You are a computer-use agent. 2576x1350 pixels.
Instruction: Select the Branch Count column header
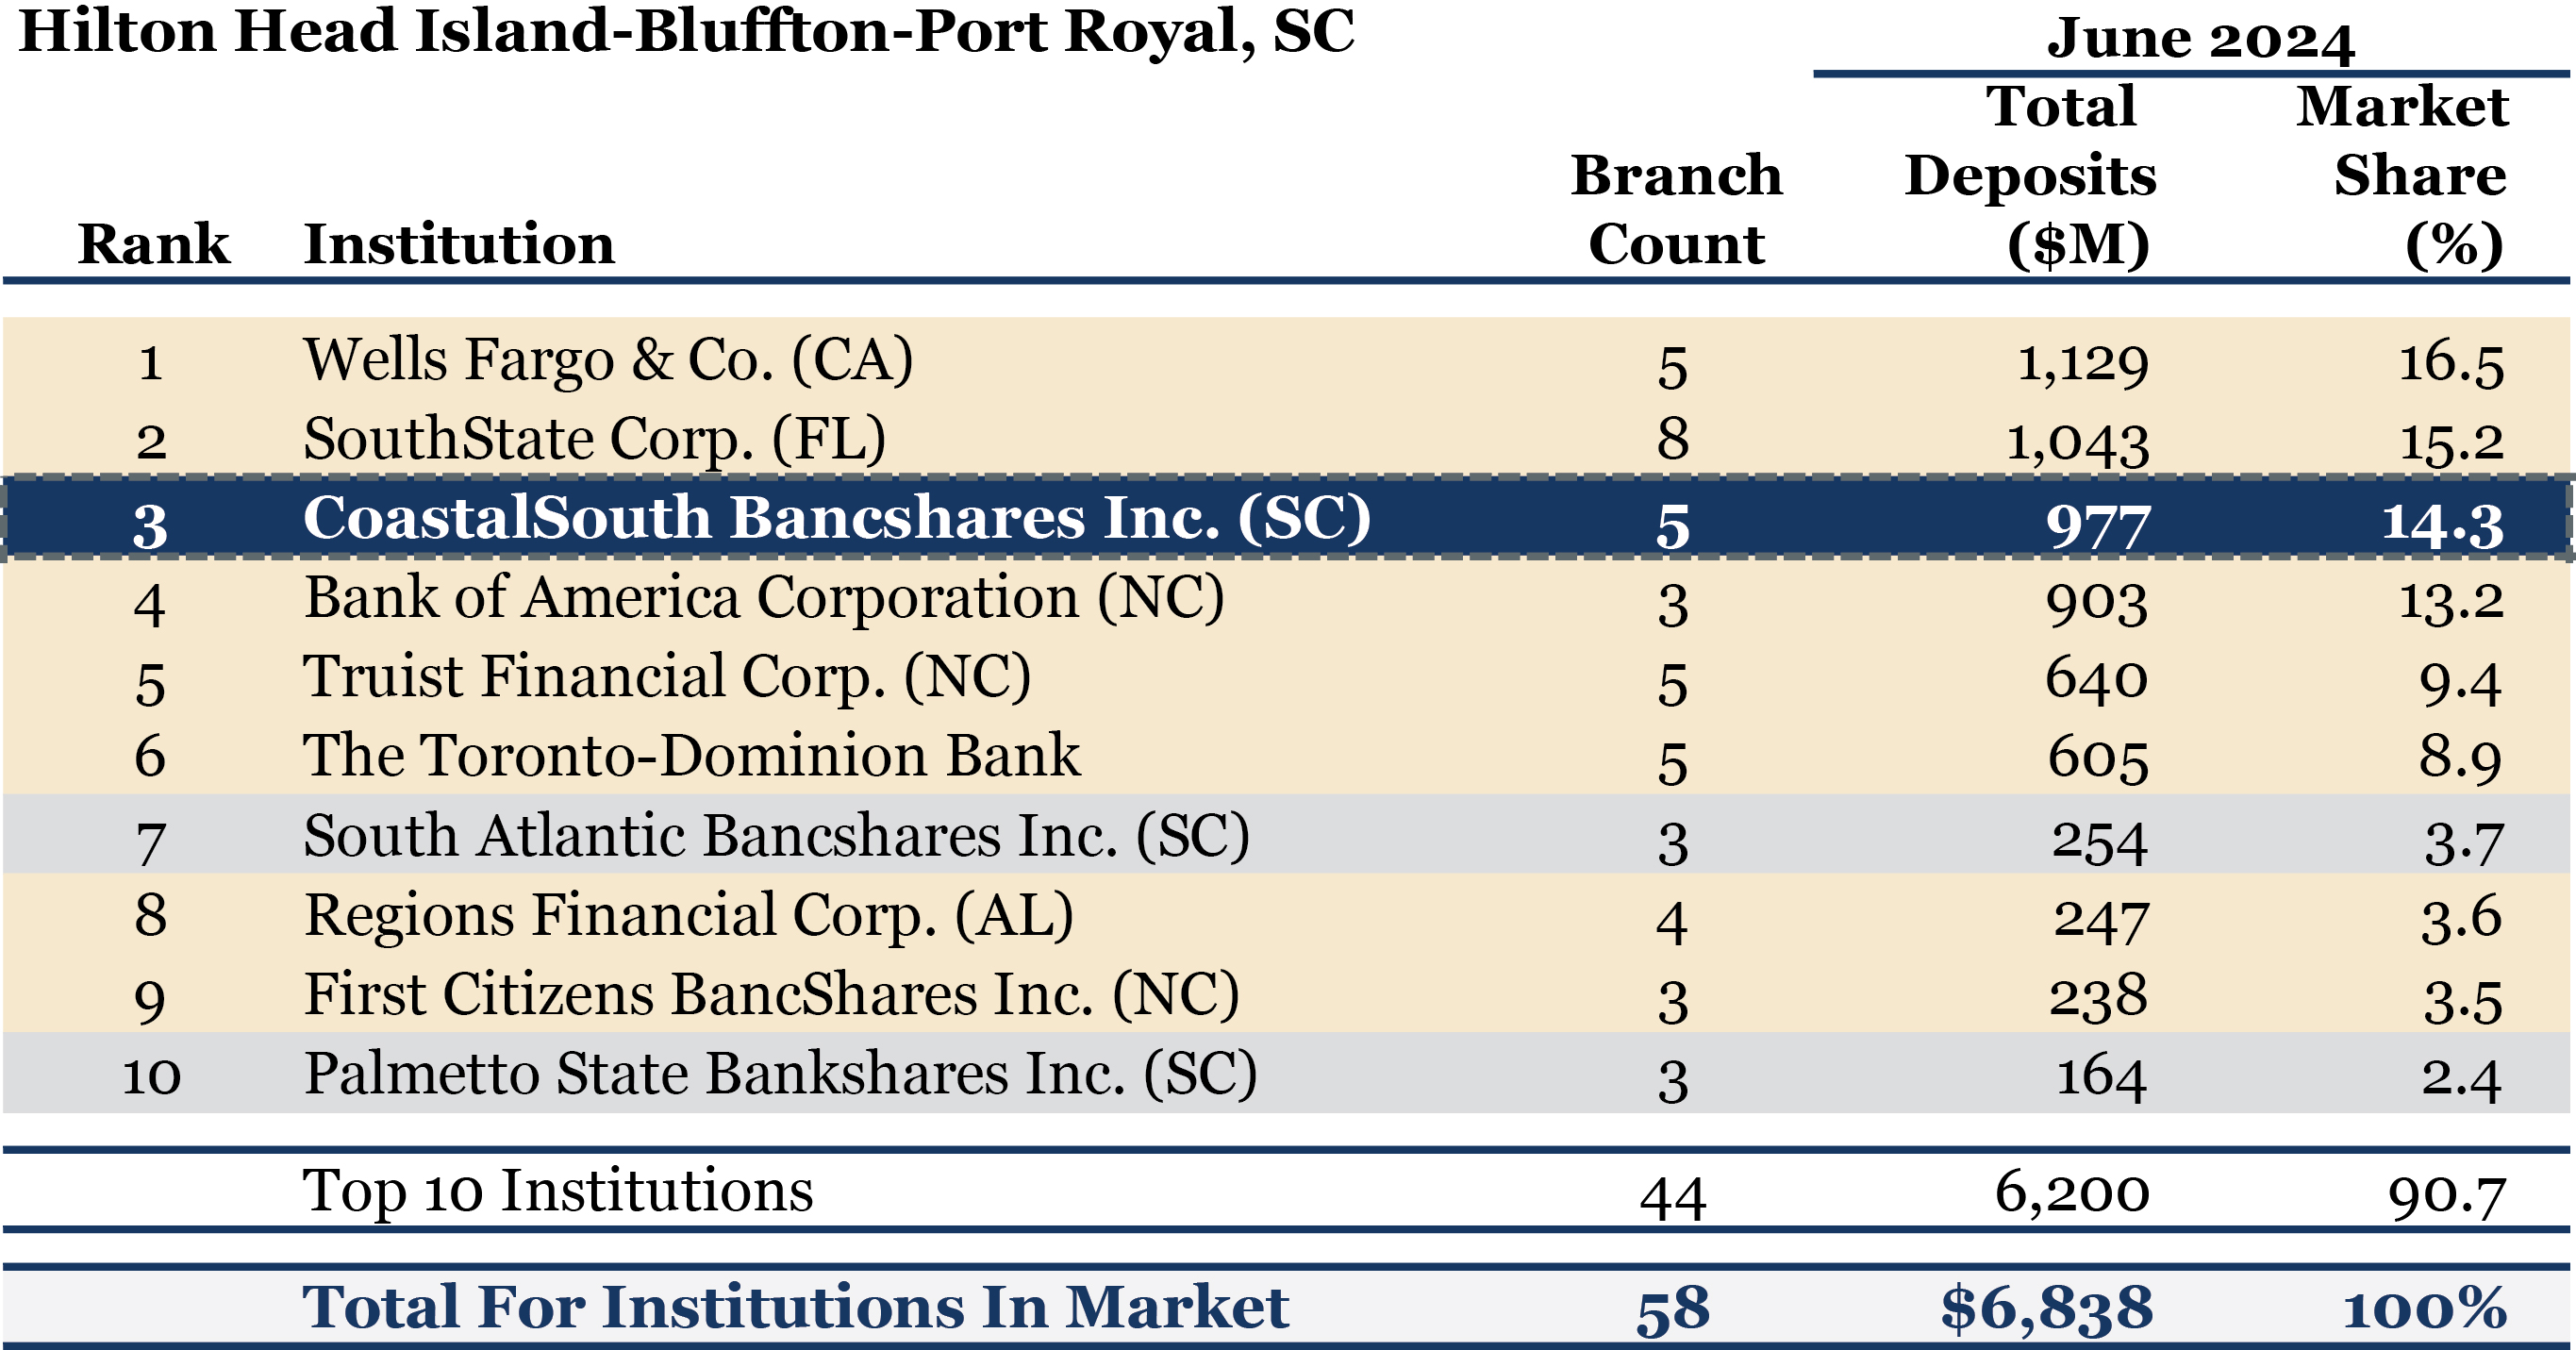click(1676, 210)
